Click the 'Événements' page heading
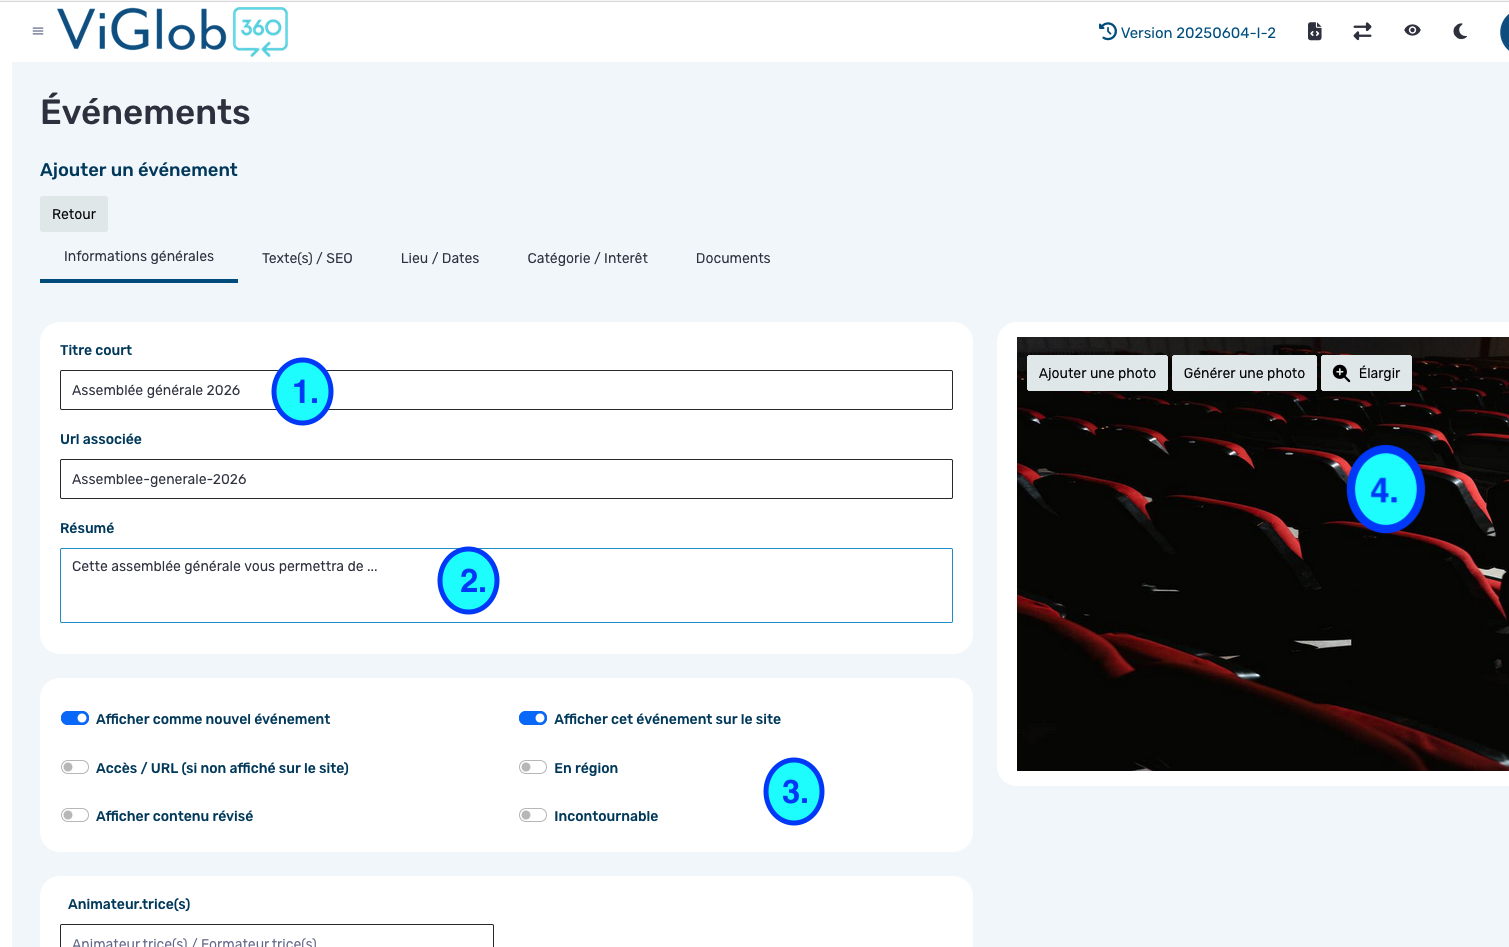1509x947 pixels. [145, 111]
